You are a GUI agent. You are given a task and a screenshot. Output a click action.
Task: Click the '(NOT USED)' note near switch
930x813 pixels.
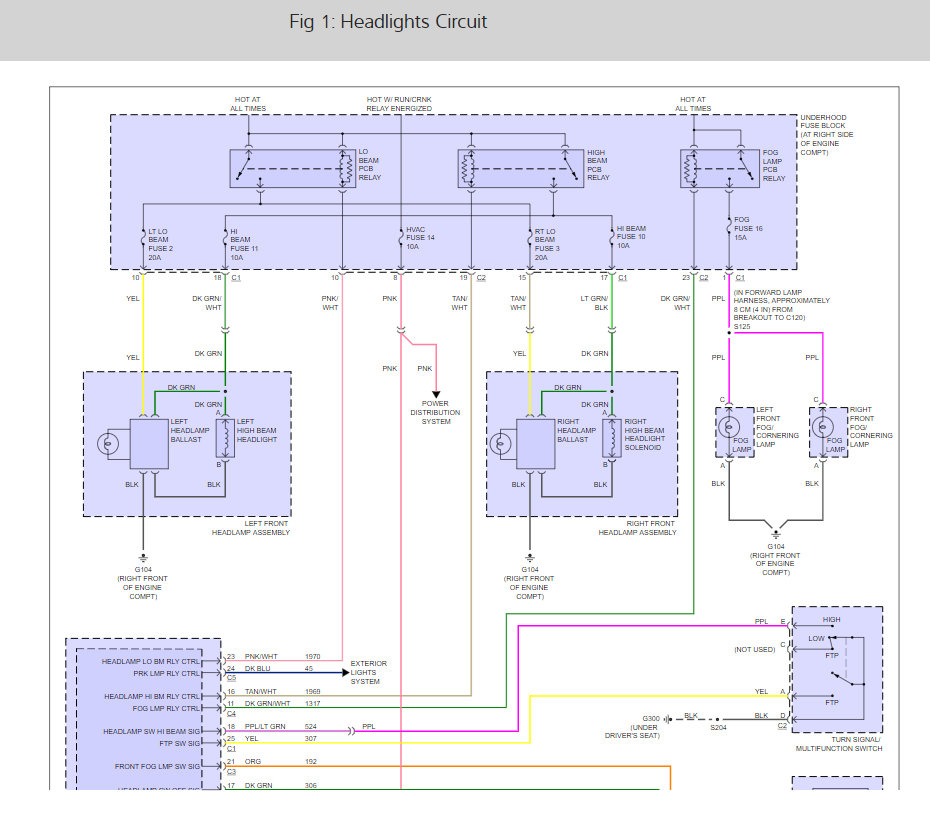pos(754,649)
